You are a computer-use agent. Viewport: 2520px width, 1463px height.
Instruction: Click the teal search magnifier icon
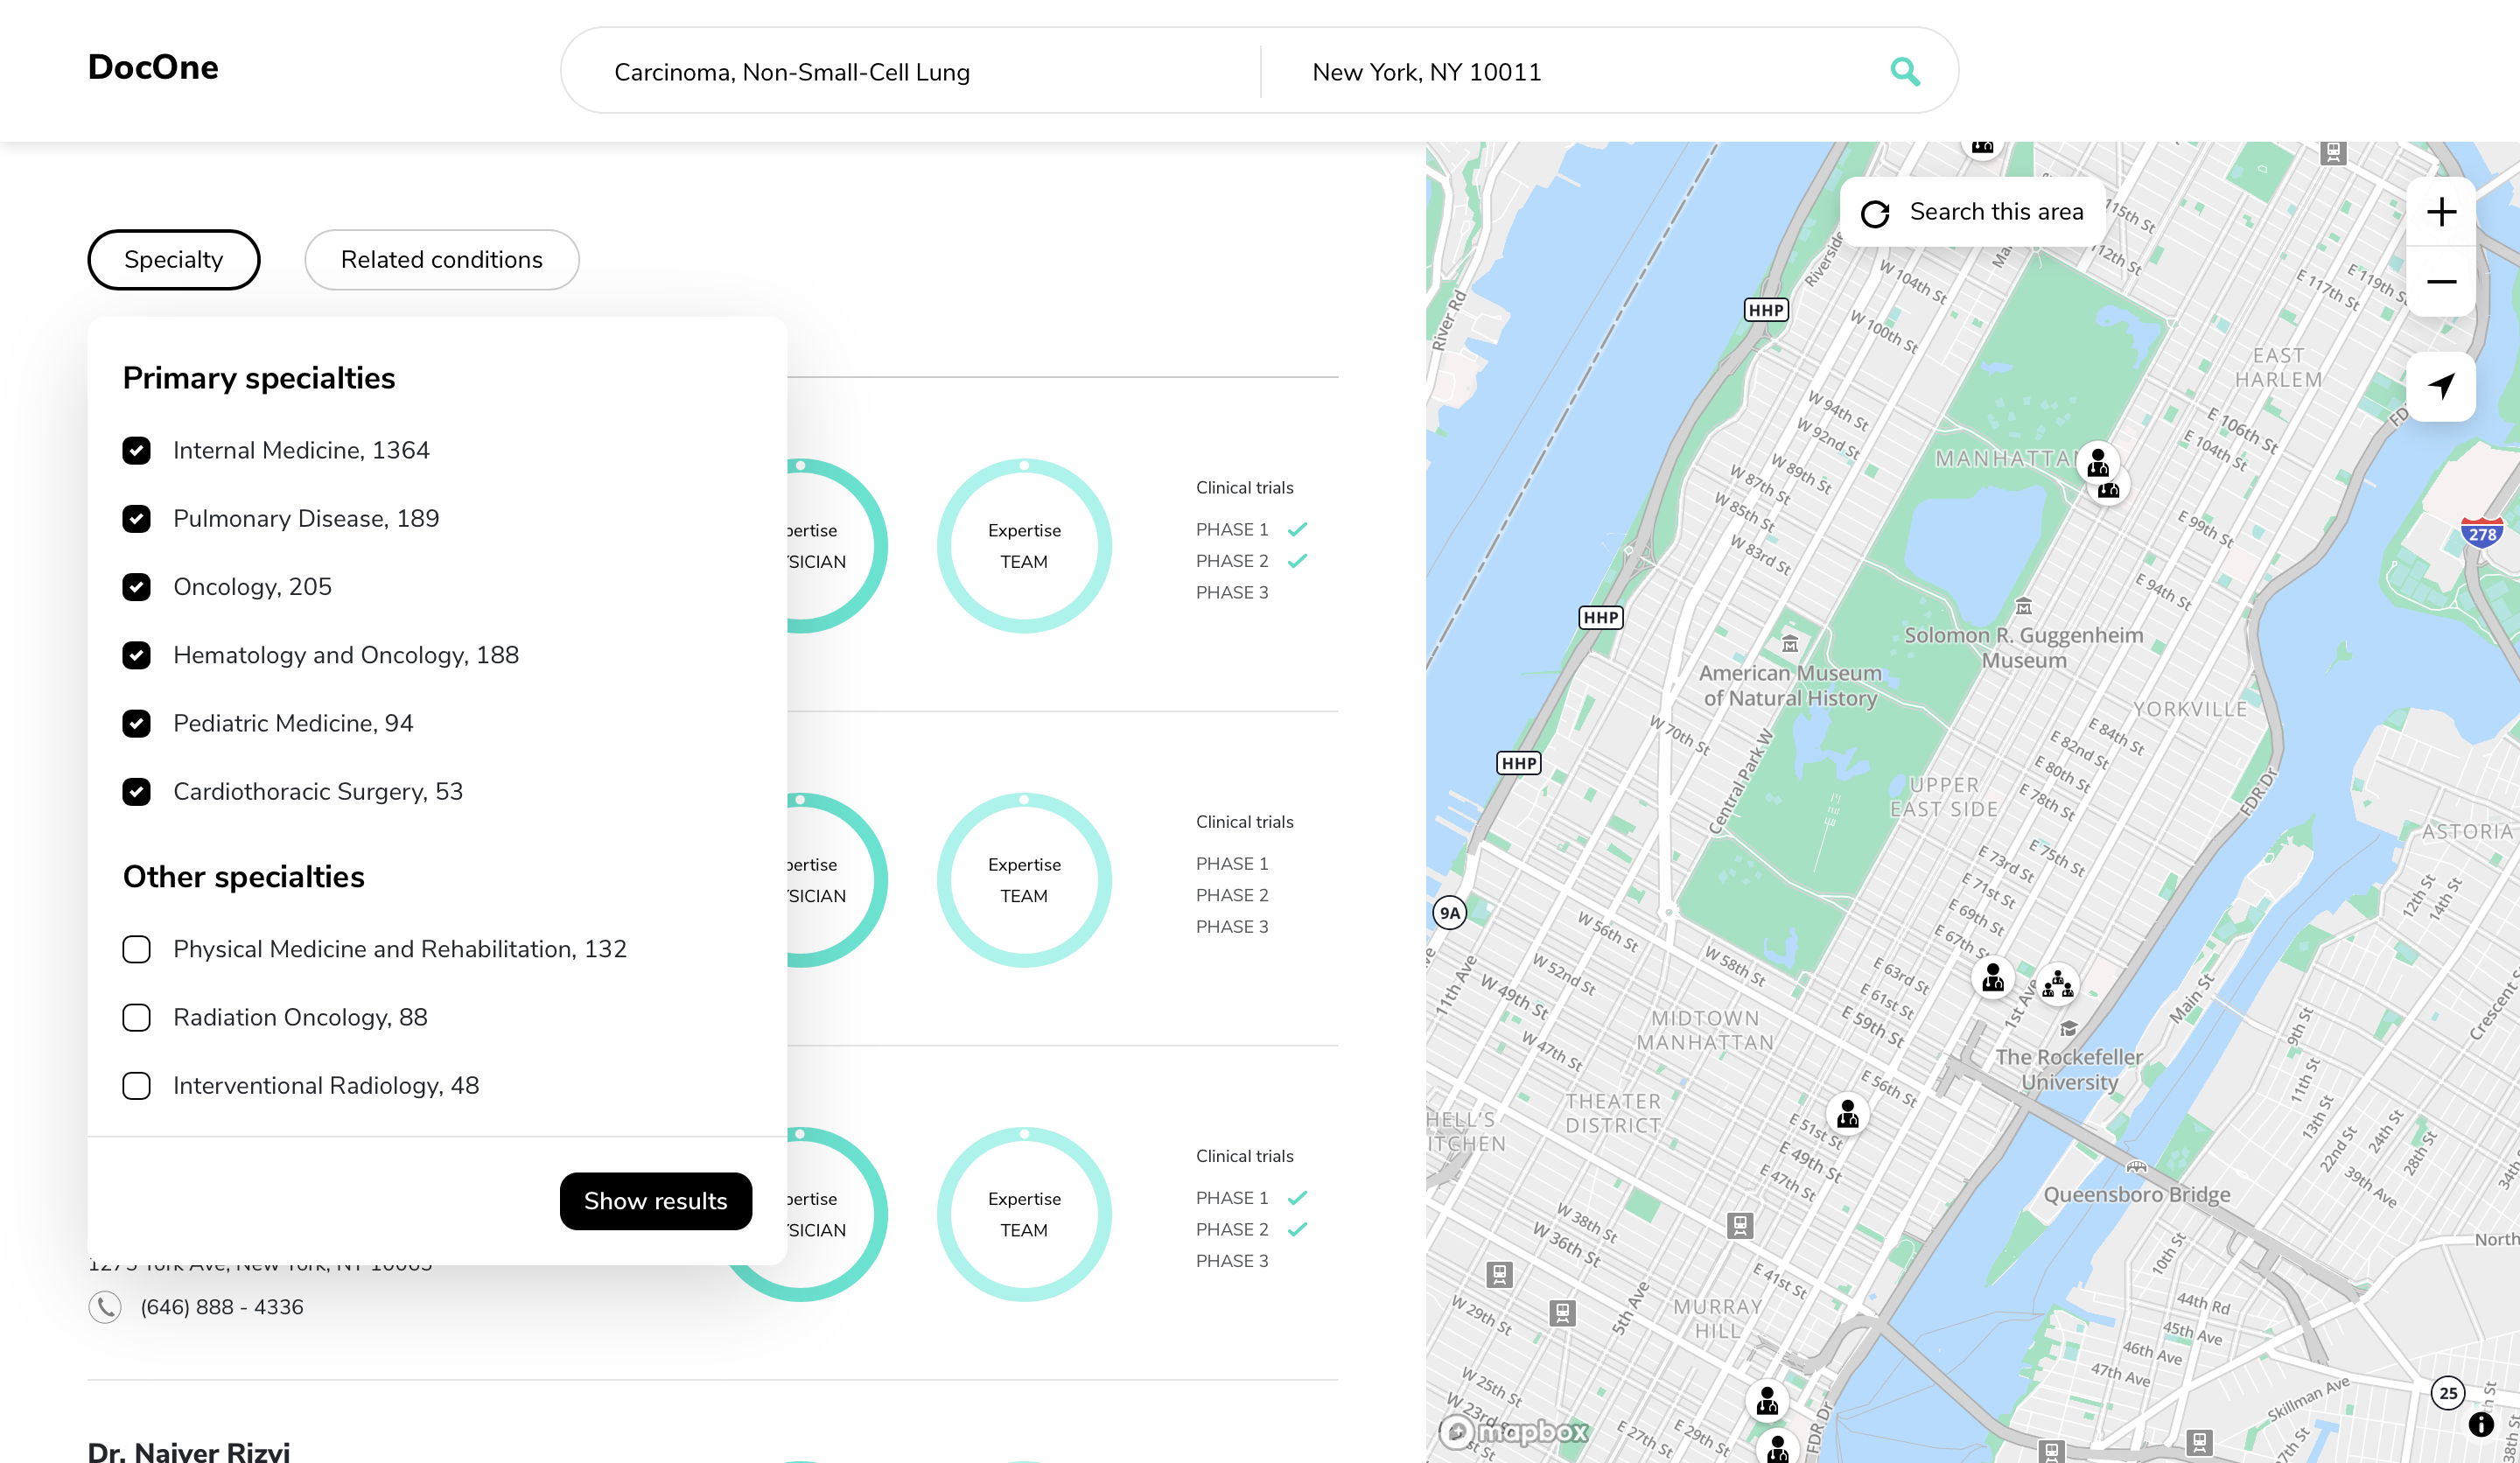click(x=1904, y=72)
